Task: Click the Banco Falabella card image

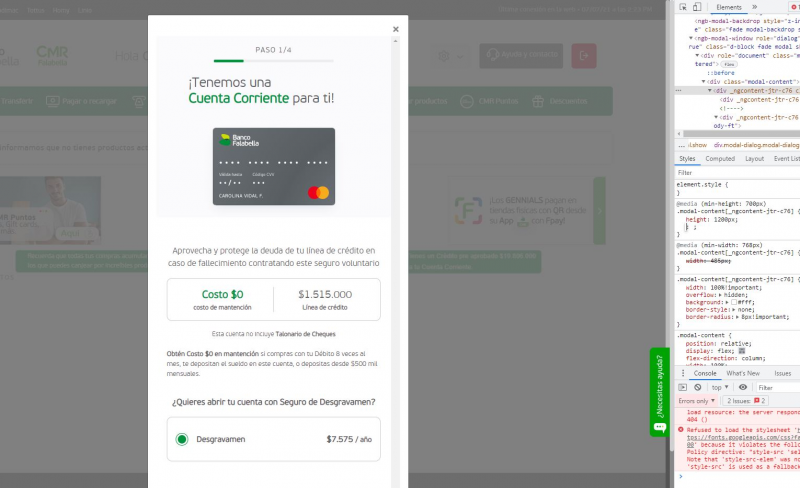Action: pyautogui.click(x=273, y=166)
